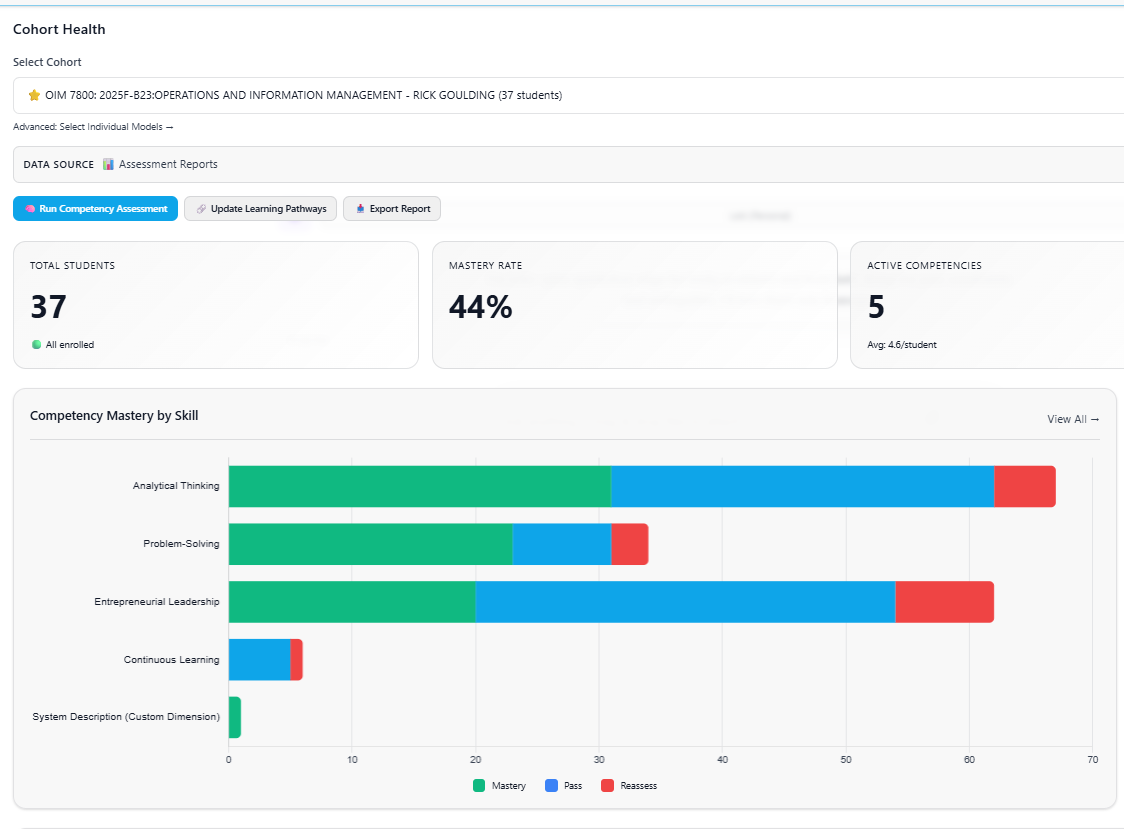Toggle the Pass series in the chart legend
Image resolution: width=1124 pixels, height=829 pixels.
(565, 785)
